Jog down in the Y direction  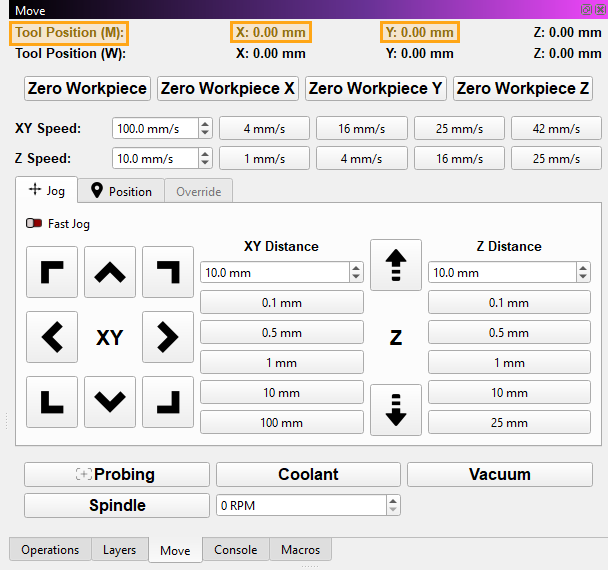(x=110, y=401)
